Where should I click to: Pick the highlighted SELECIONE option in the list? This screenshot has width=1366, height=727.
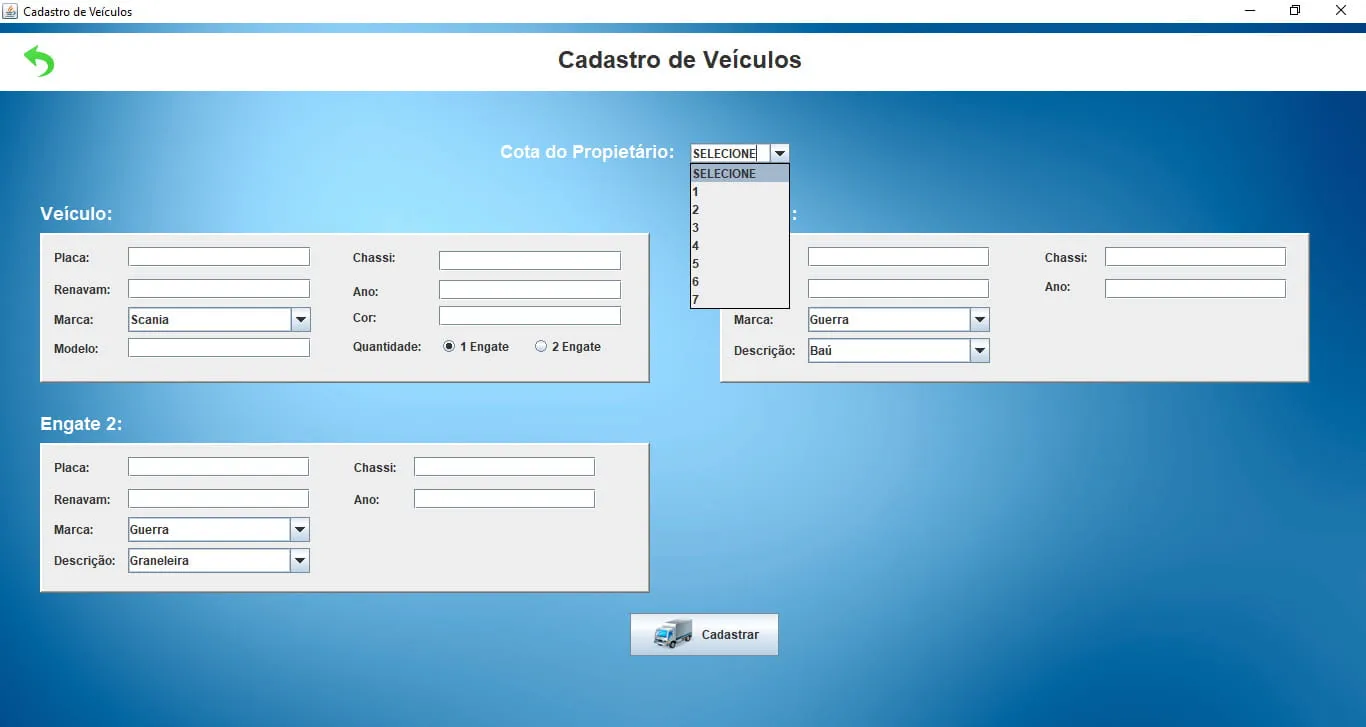(x=740, y=174)
